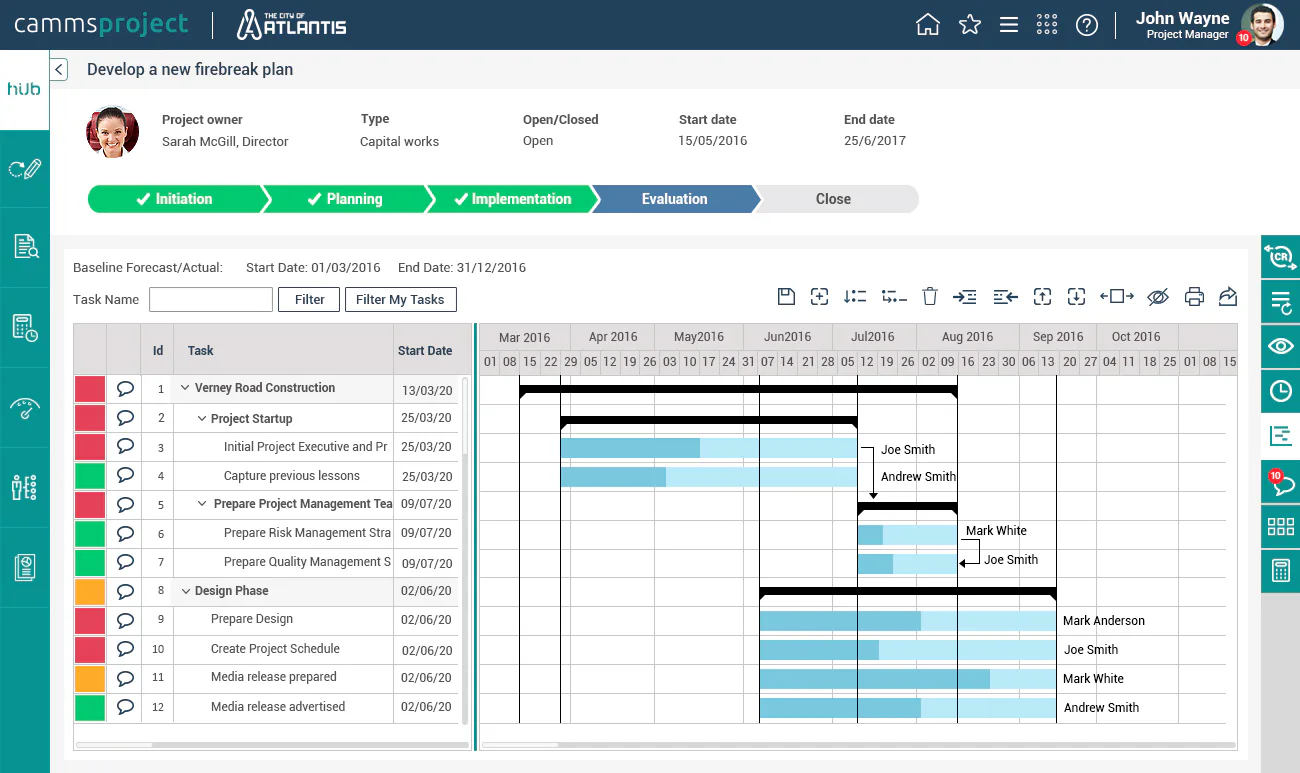The image size is (1300, 773).
Task: Open the Add New Task icon
Action: click(x=820, y=296)
